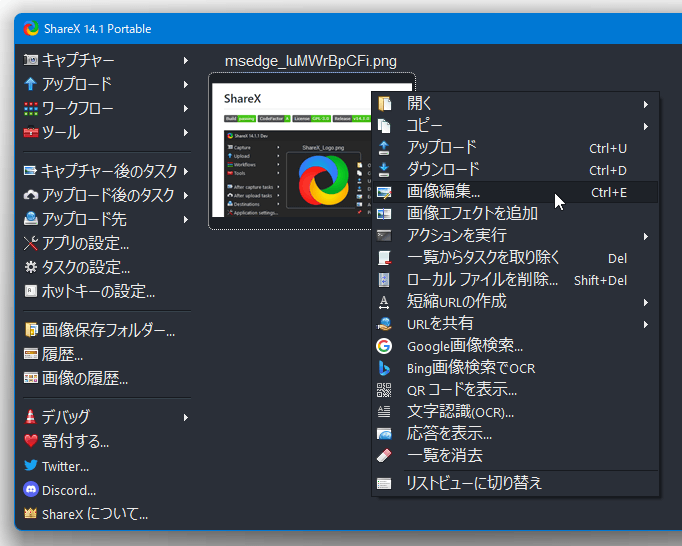
Task: Click the cloud icon for アップロード後のタスク
Action: pos(31,195)
